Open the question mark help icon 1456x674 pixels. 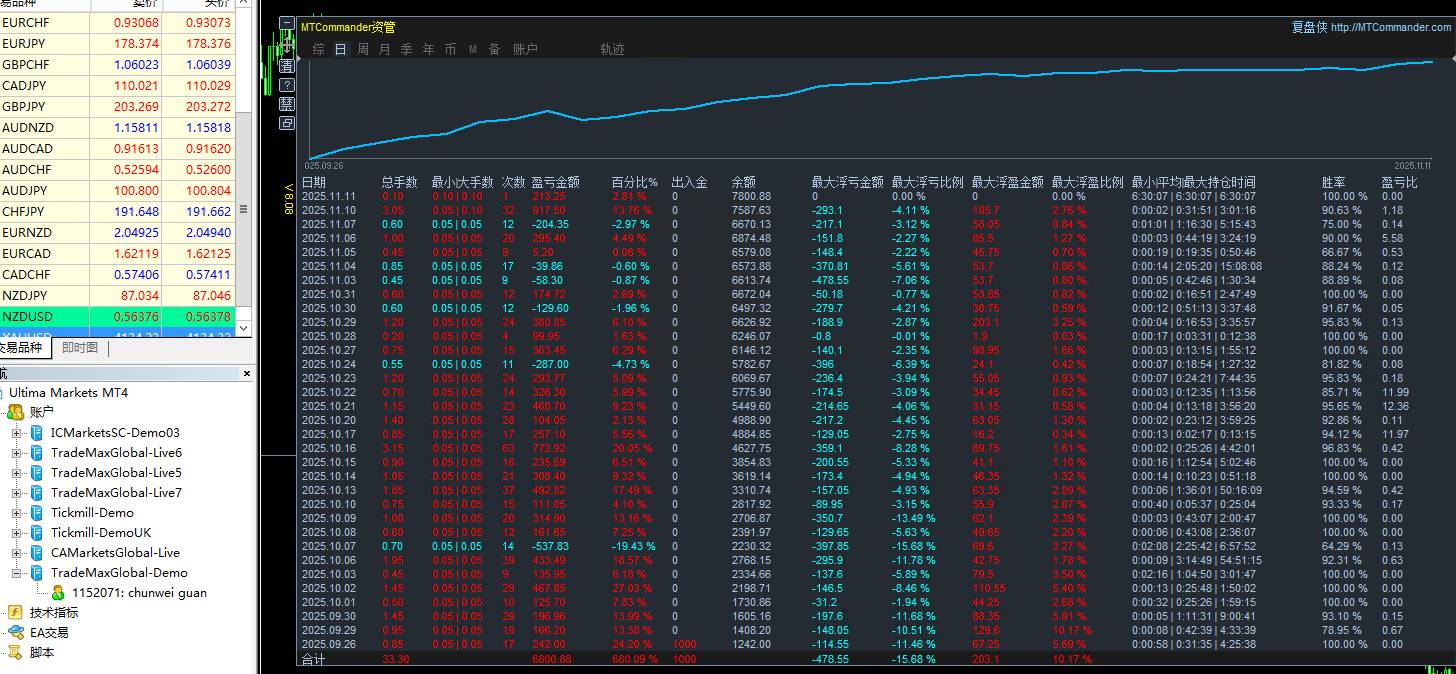point(287,84)
